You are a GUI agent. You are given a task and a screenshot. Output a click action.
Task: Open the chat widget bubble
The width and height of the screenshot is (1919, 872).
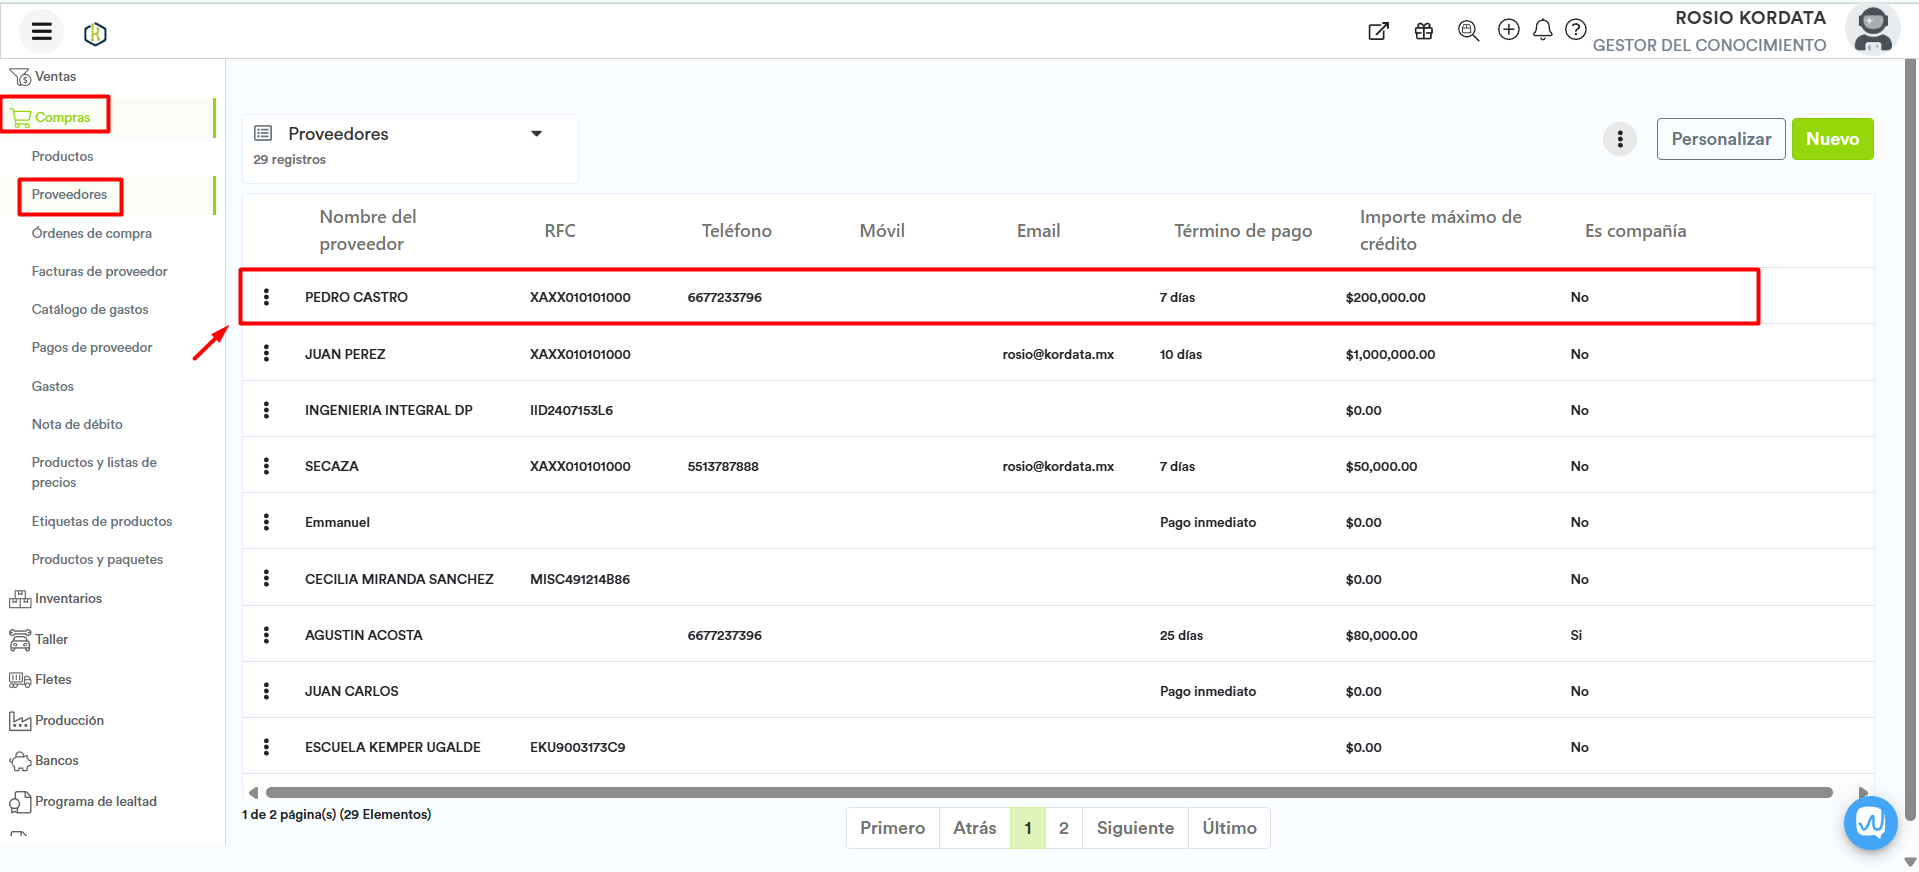tap(1870, 823)
